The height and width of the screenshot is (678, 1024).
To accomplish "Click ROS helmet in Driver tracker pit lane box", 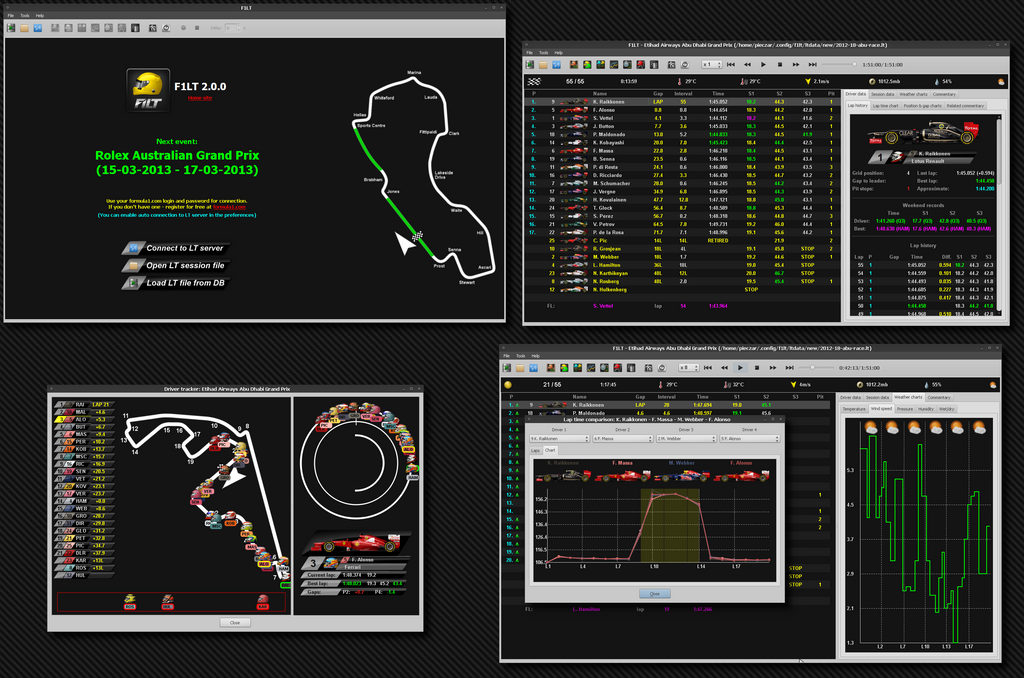I will [130, 602].
